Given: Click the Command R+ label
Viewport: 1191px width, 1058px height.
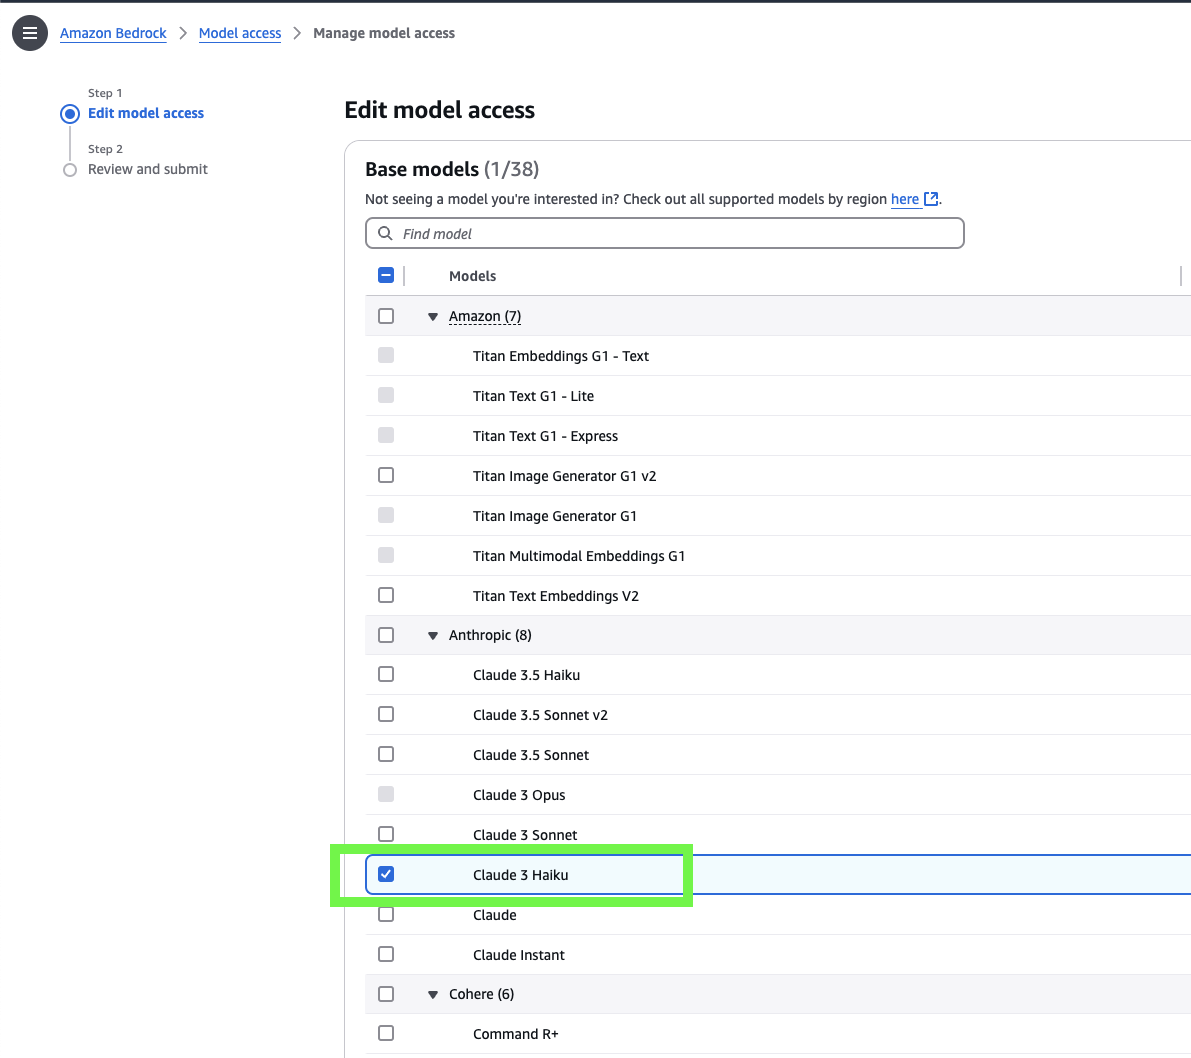Looking at the screenshot, I should pos(516,1034).
